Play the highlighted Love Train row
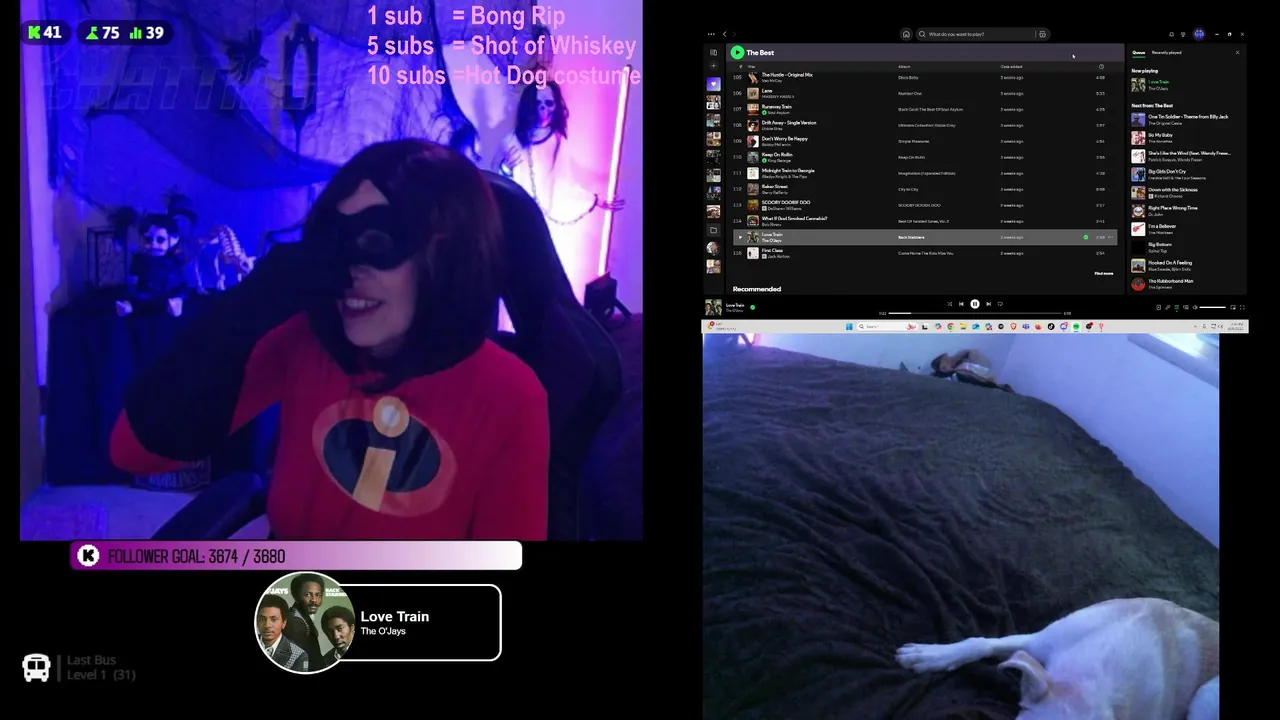The height and width of the screenshot is (720, 1280). pos(740,237)
